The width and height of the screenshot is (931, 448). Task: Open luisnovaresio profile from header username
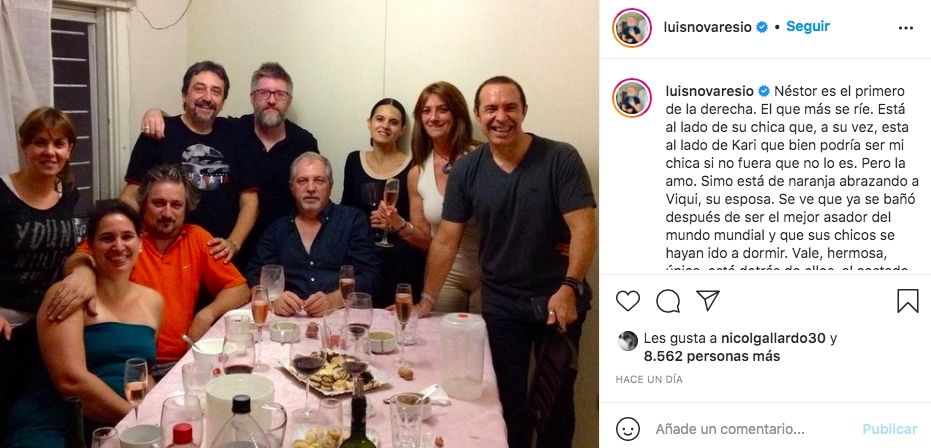[x=708, y=27]
